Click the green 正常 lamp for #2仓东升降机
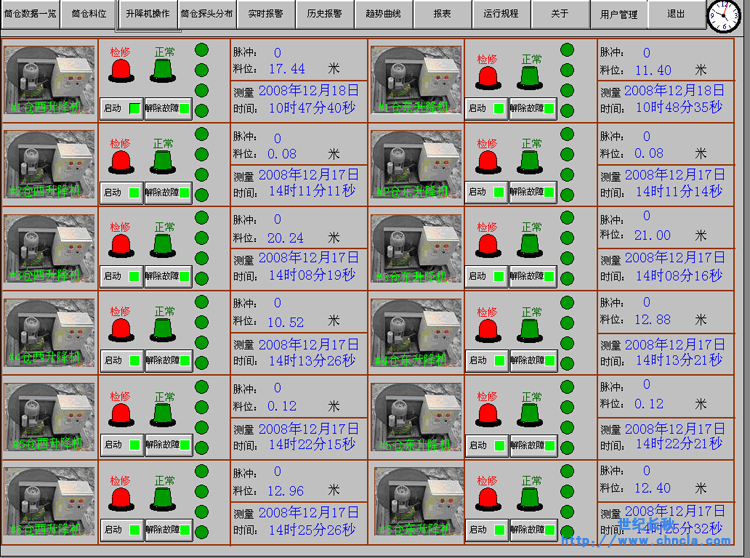 [530, 163]
